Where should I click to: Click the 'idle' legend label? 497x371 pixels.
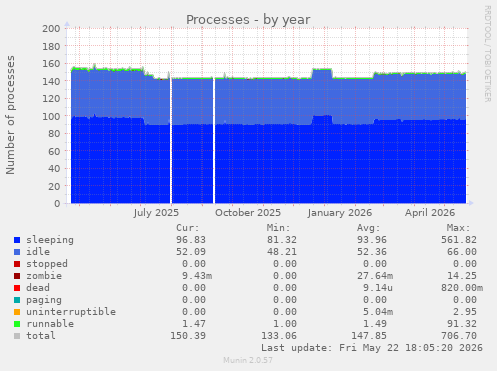(x=38, y=252)
